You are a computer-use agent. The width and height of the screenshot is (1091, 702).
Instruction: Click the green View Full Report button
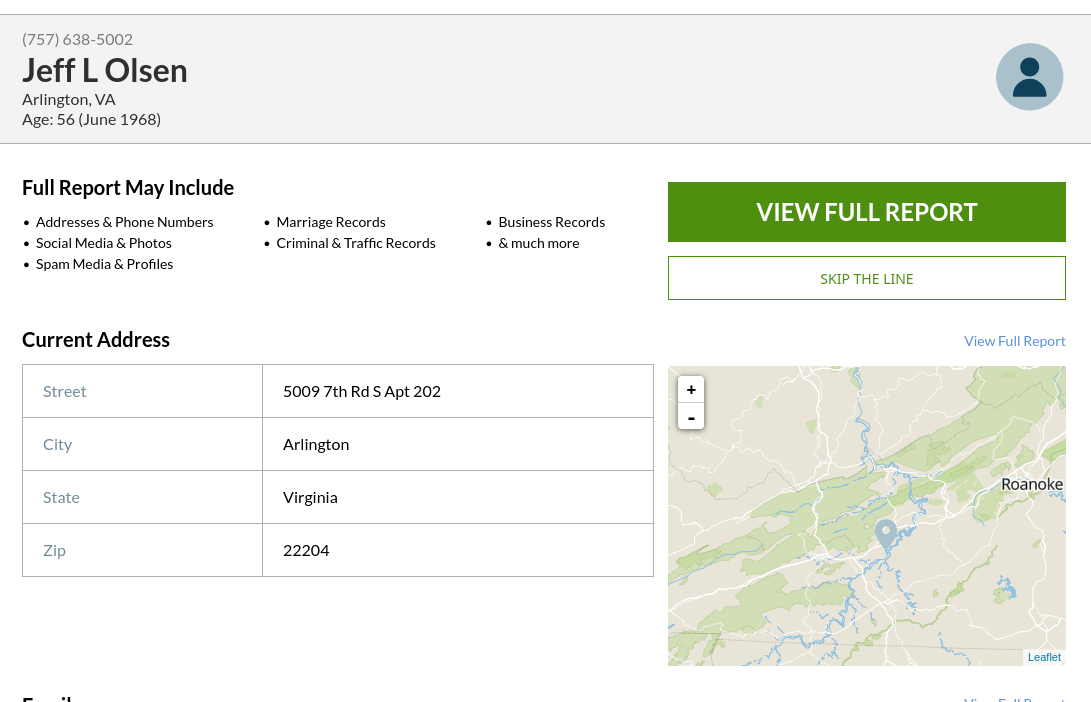(866, 212)
